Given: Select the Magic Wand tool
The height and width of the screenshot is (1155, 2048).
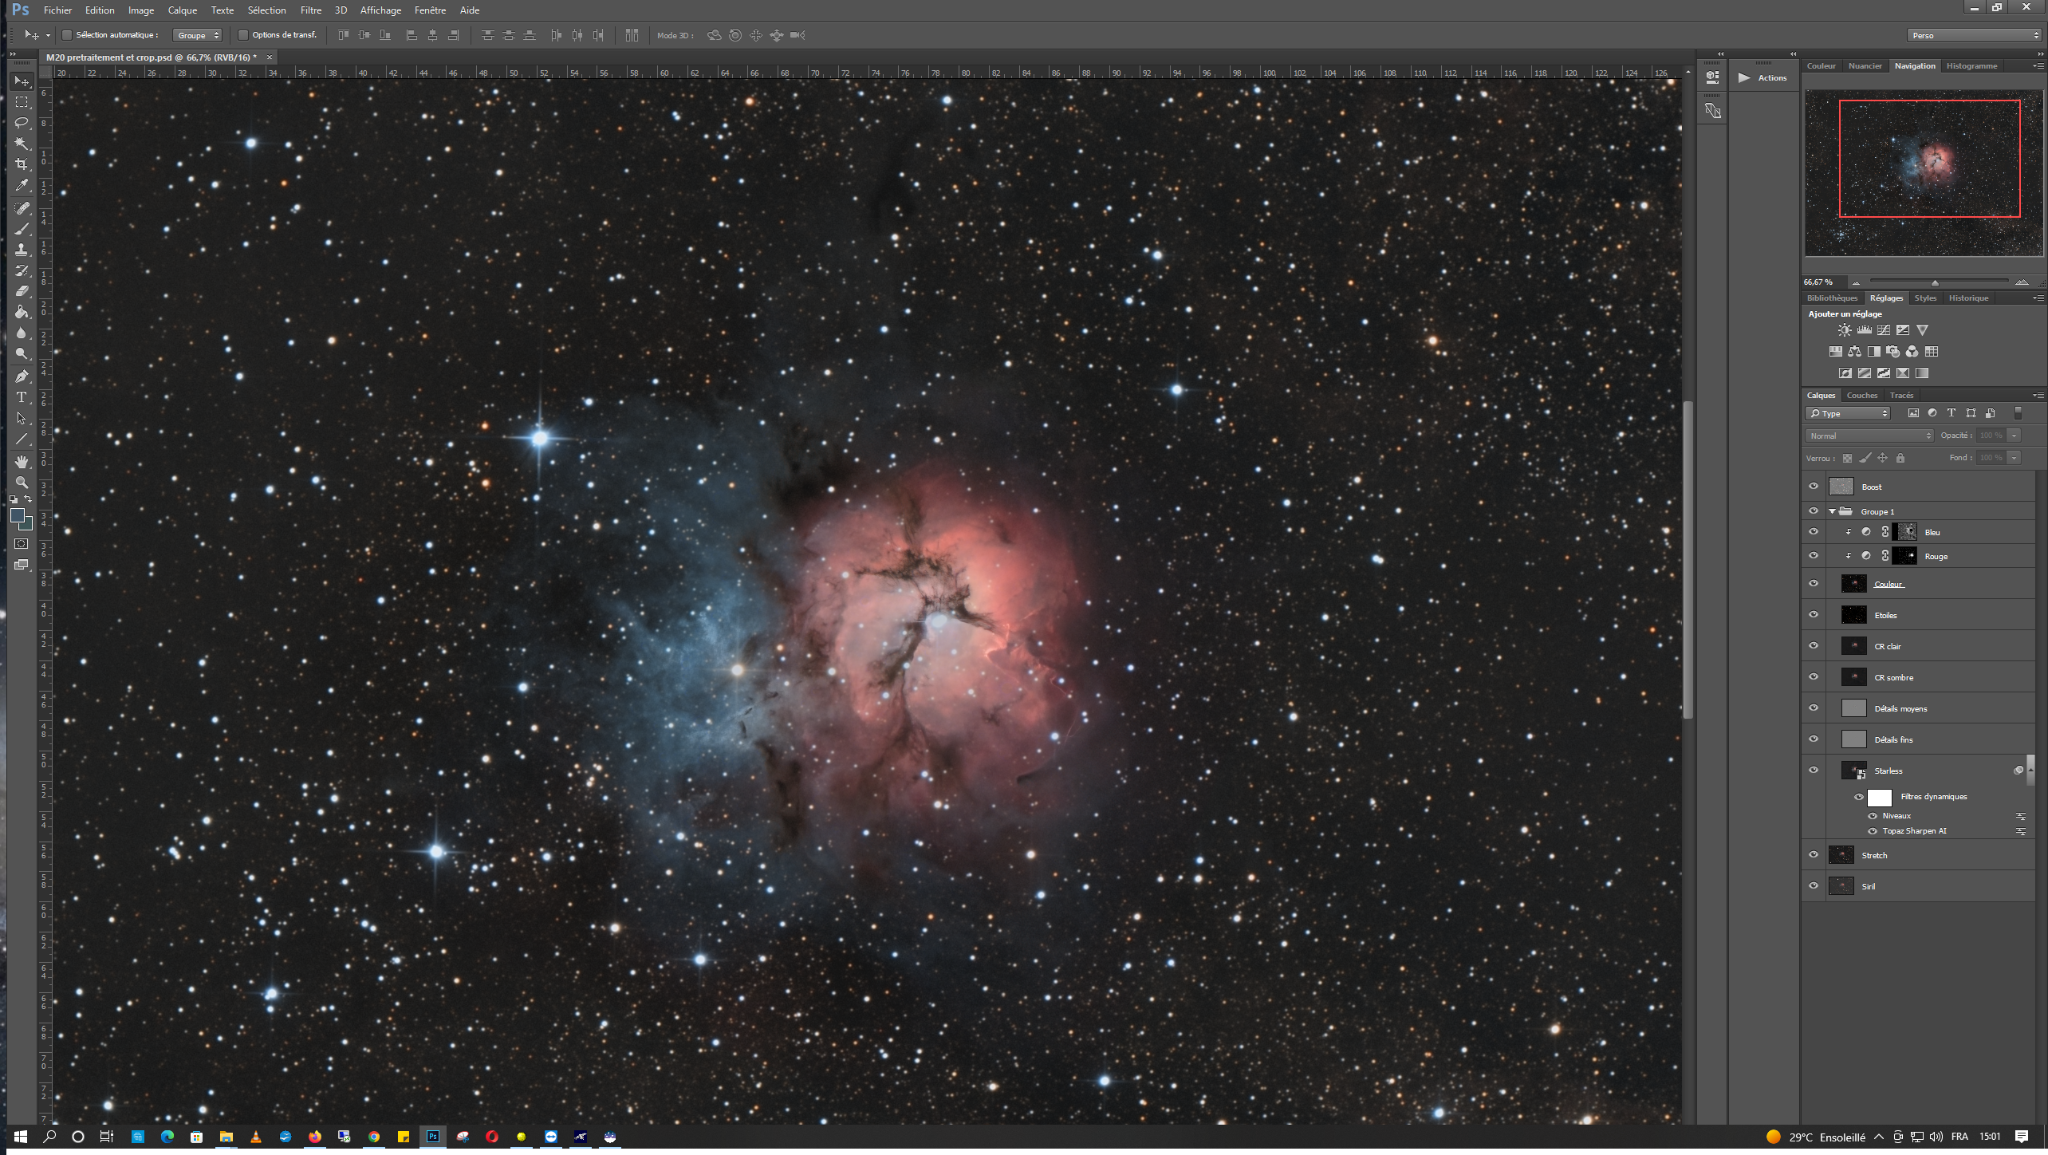Looking at the screenshot, I should pos(21,144).
